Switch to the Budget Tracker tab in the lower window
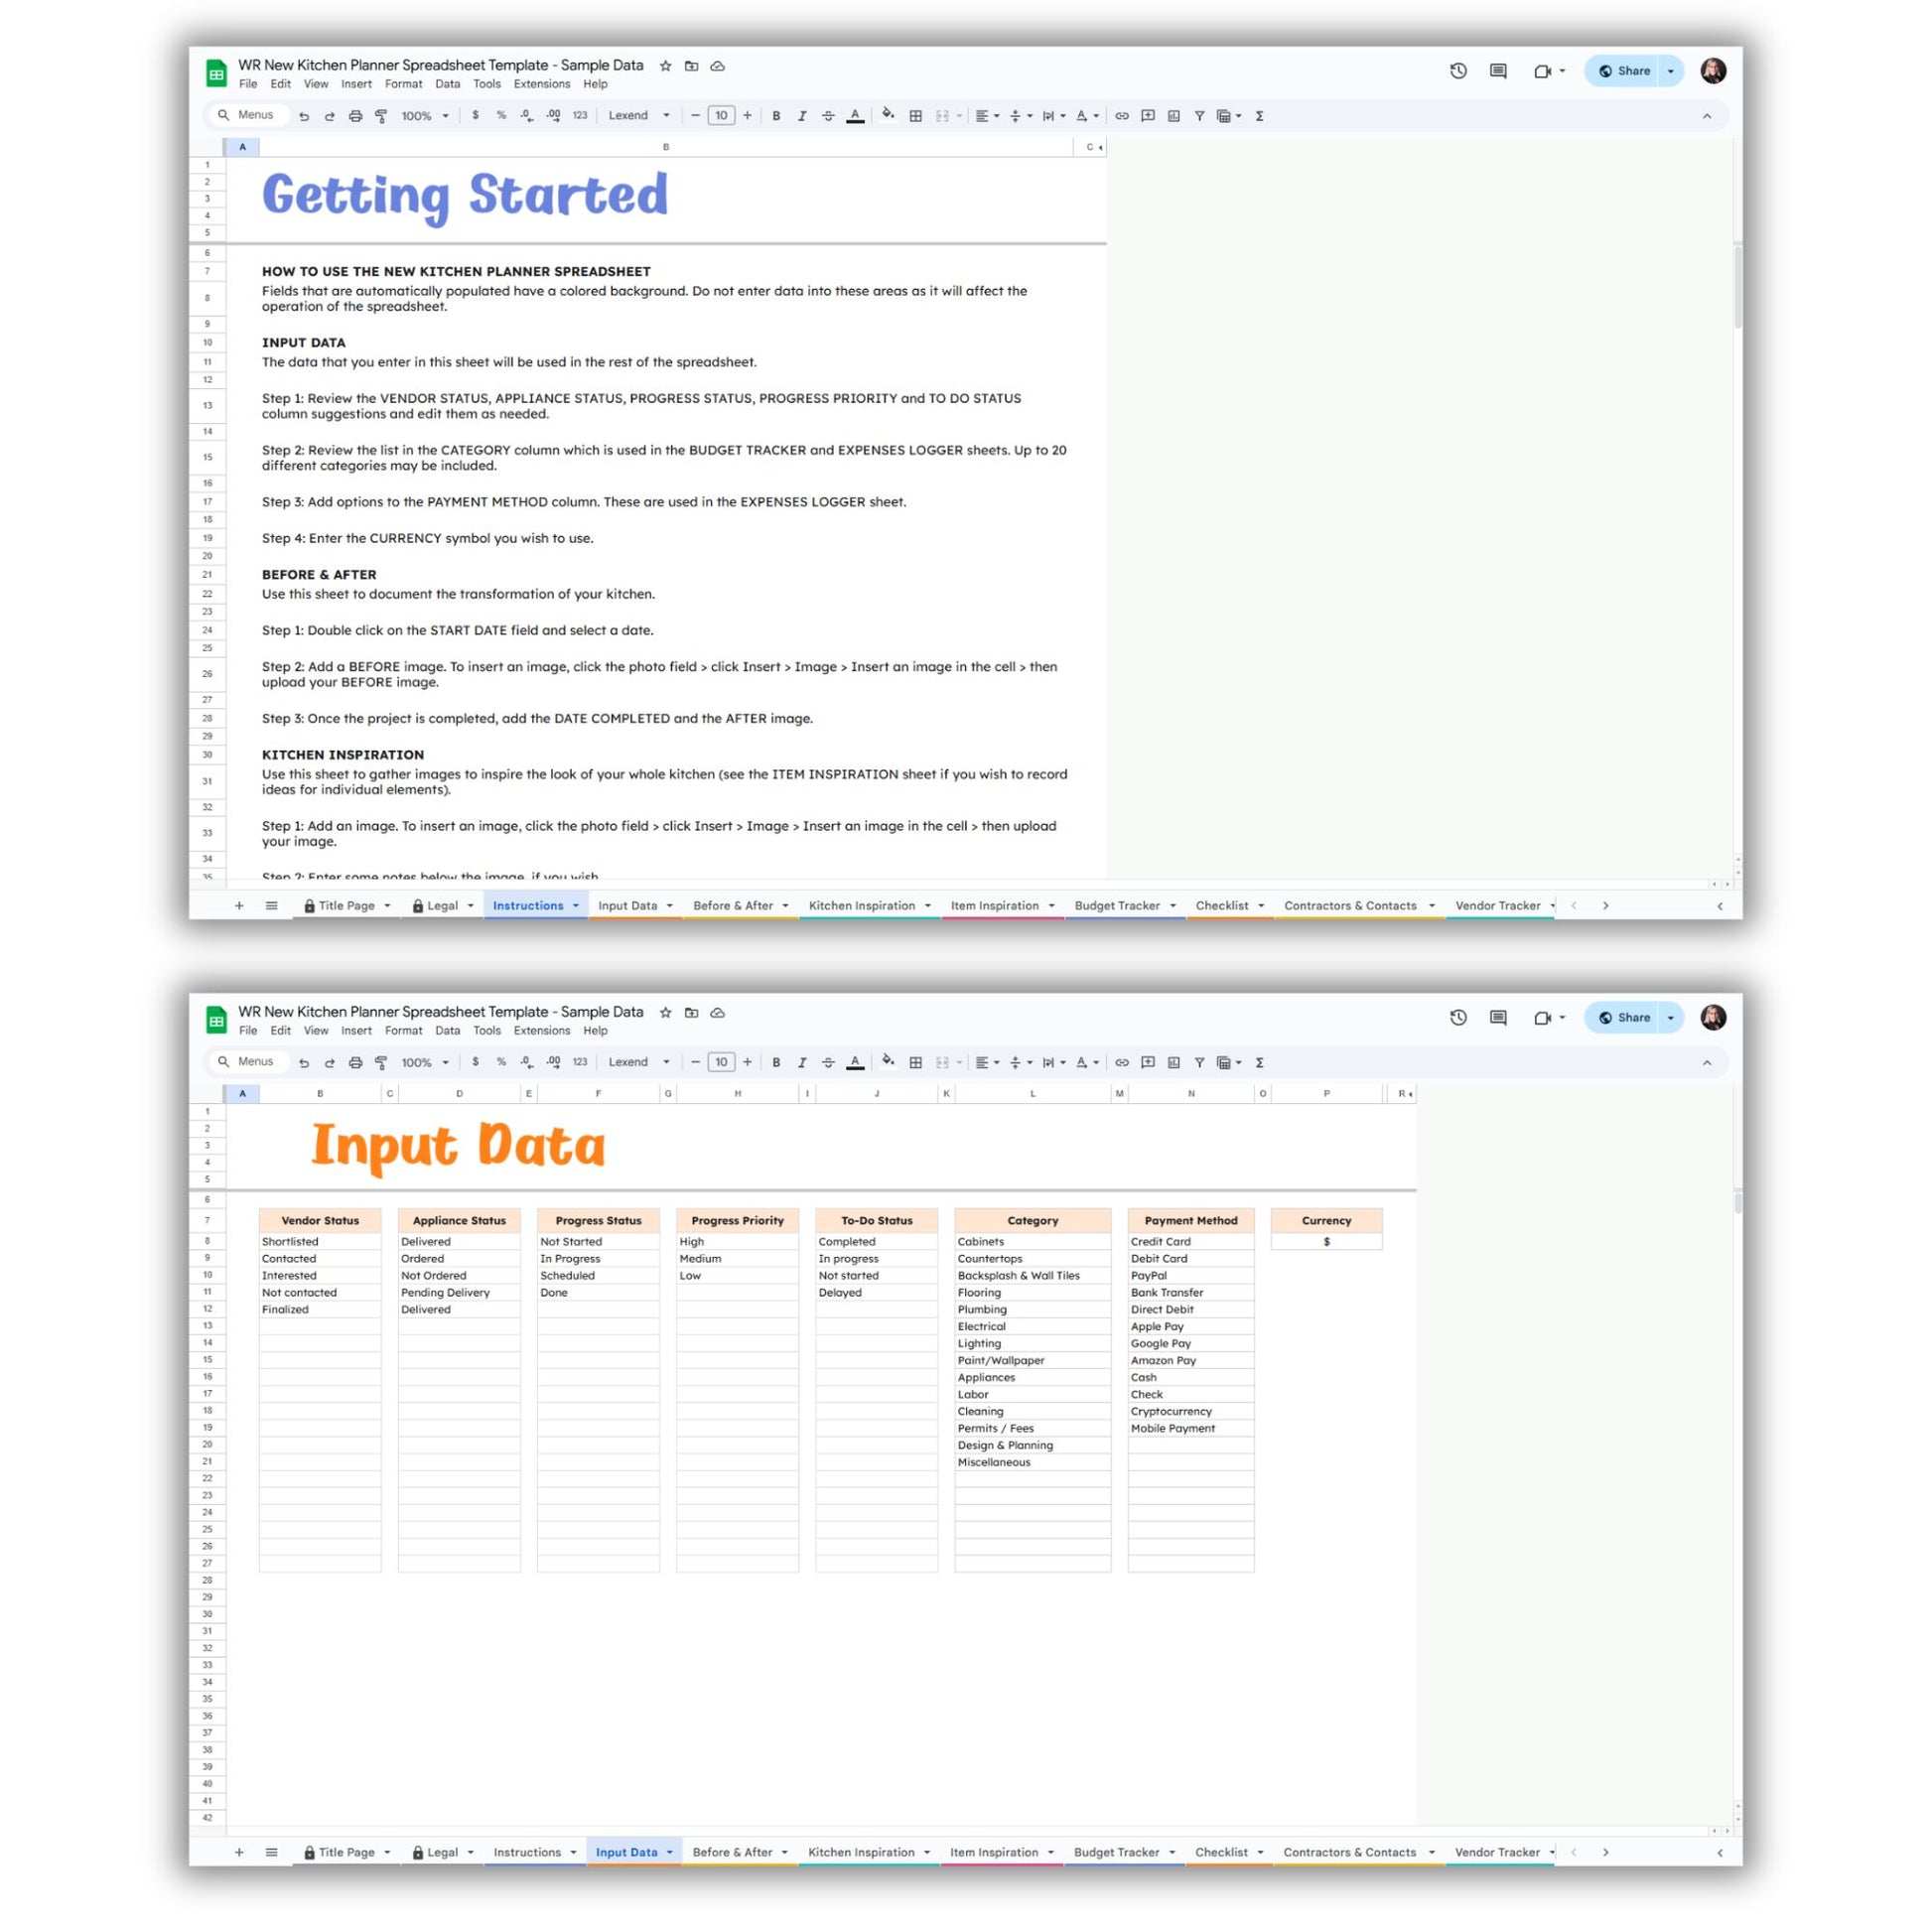 pos(1116,1852)
